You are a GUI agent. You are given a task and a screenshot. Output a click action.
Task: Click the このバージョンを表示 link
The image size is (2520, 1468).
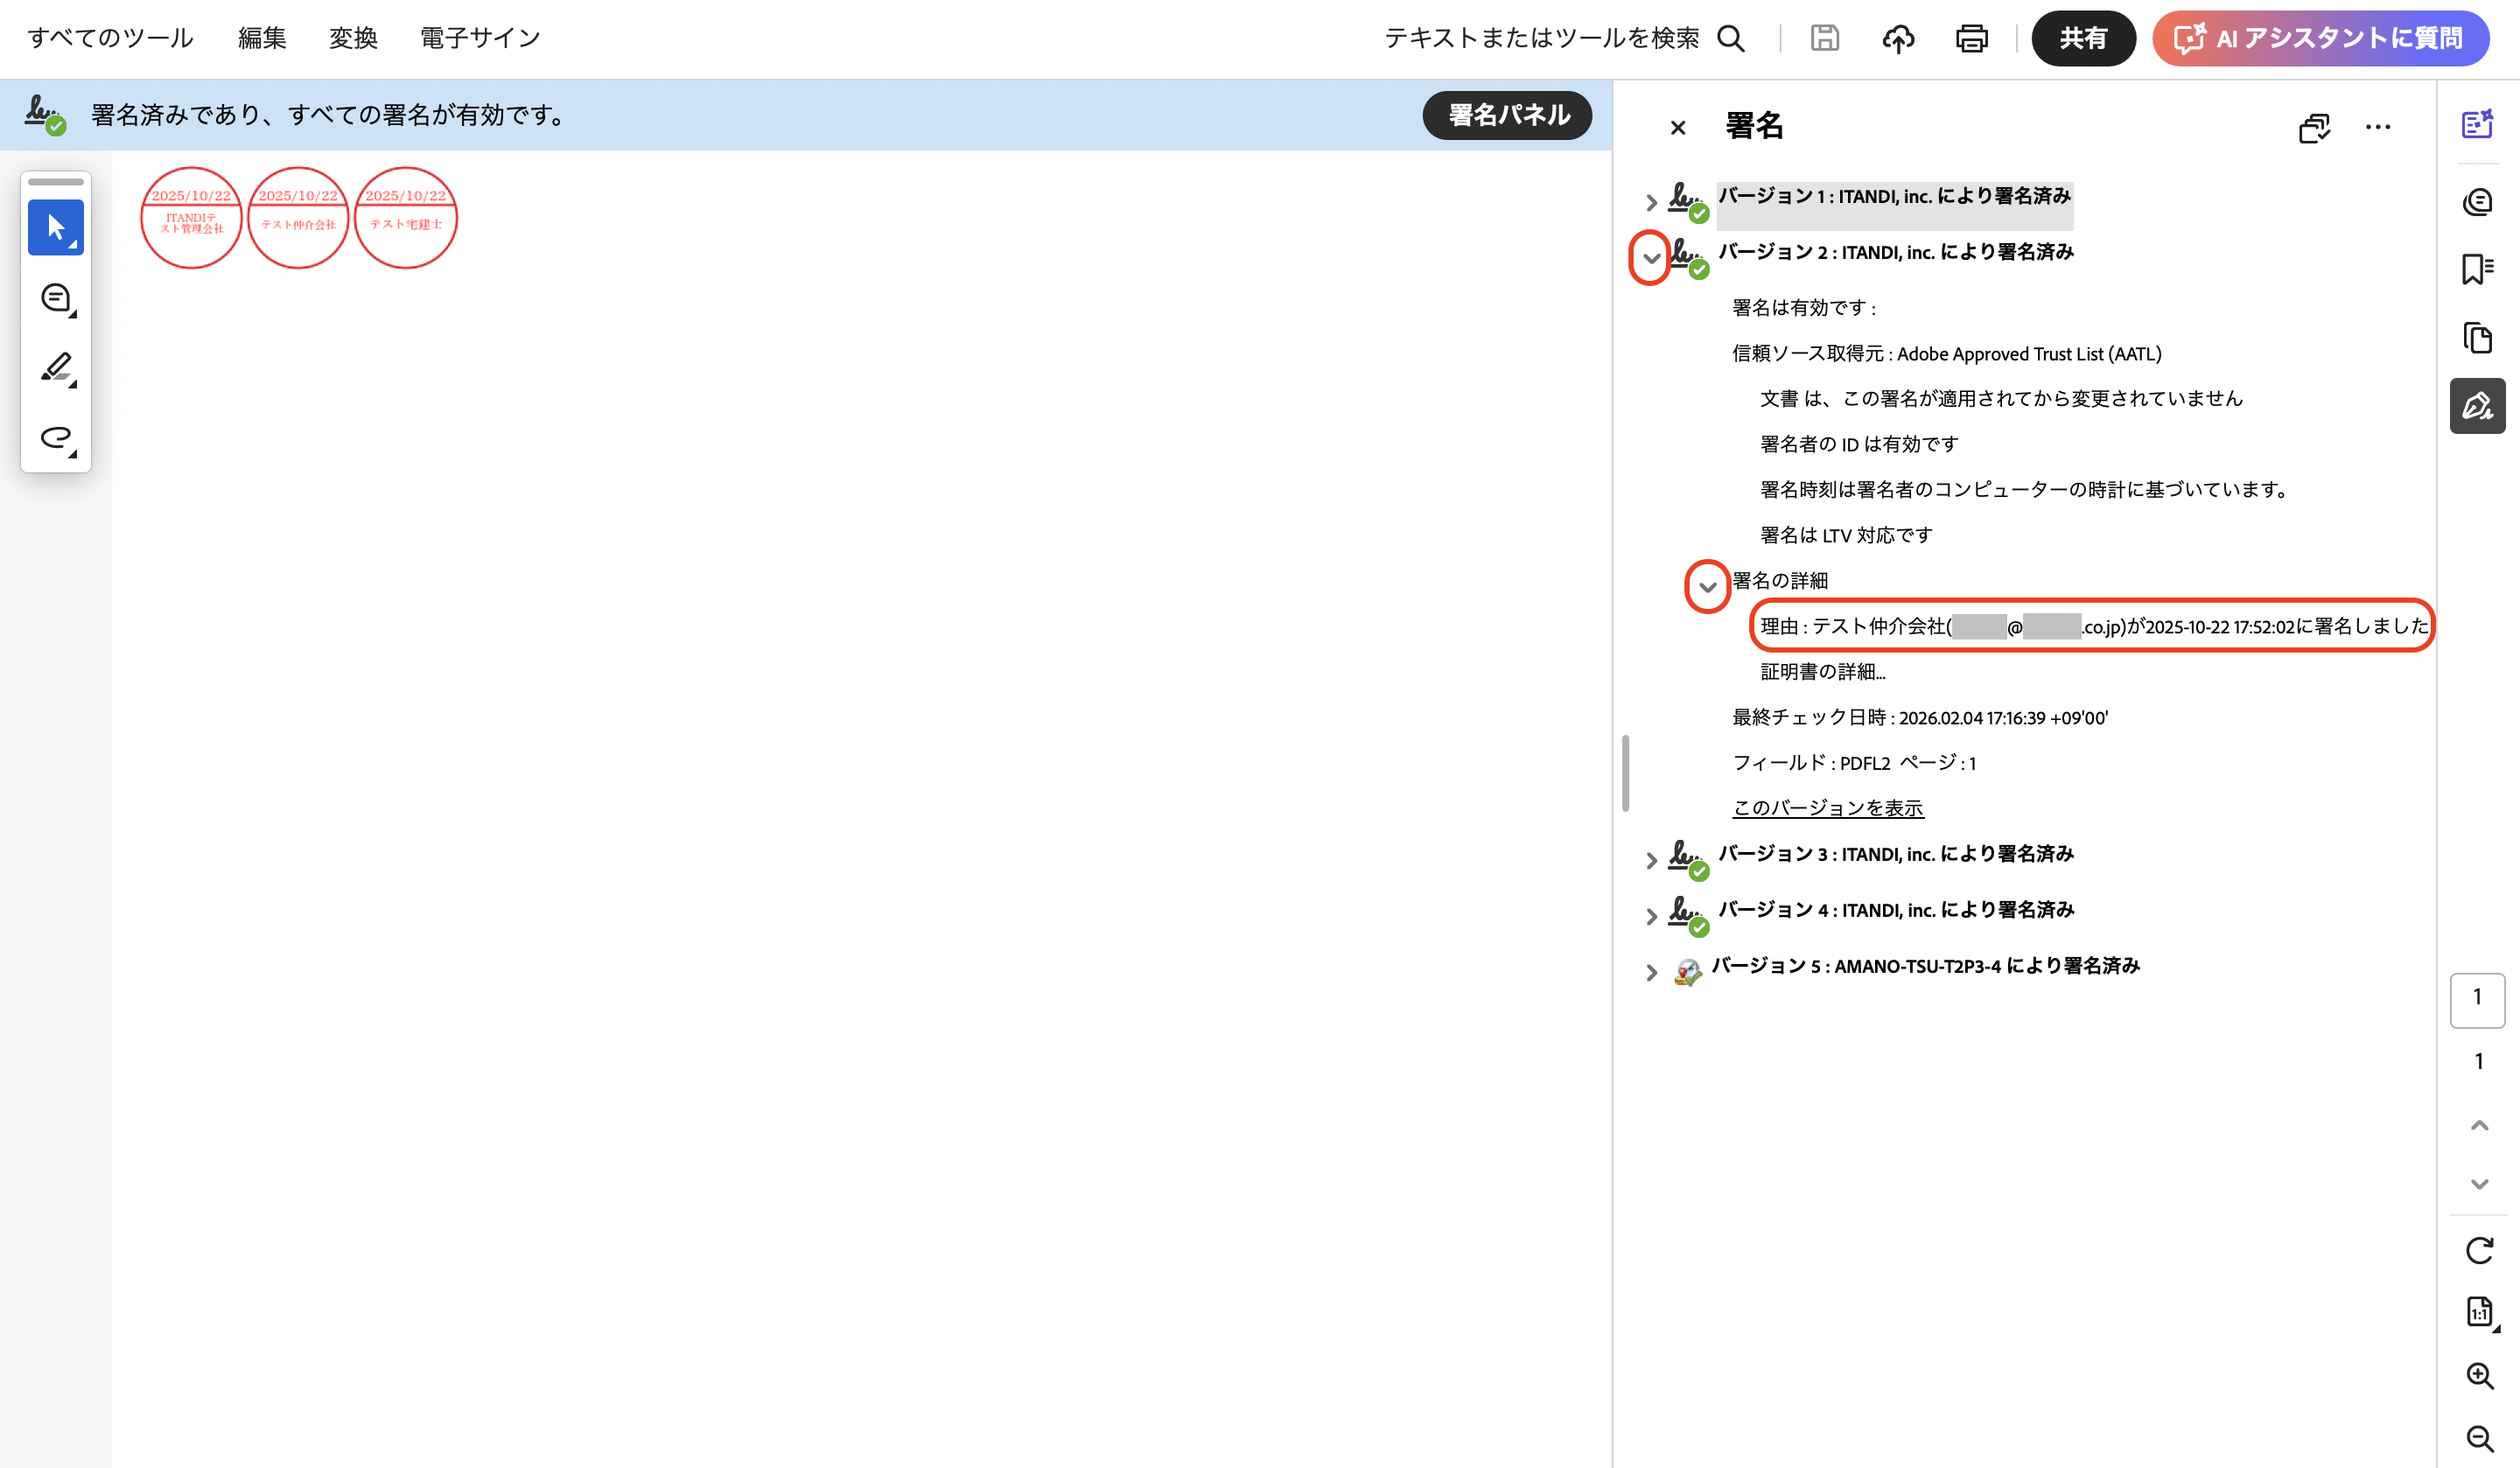tap(1828, 808)
